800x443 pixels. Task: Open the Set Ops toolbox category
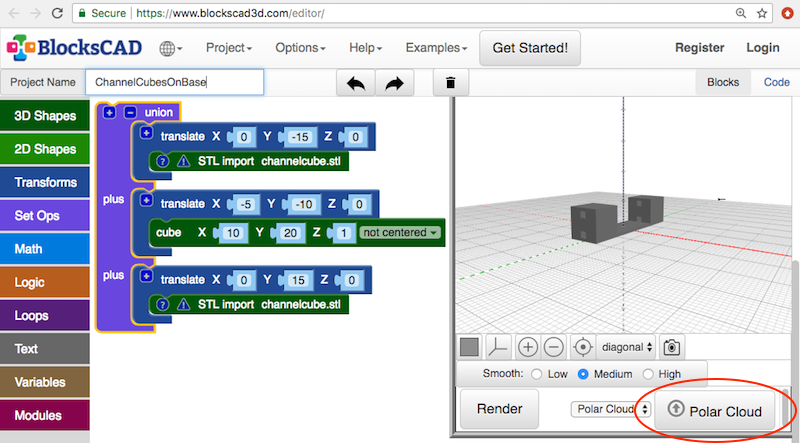45,215
